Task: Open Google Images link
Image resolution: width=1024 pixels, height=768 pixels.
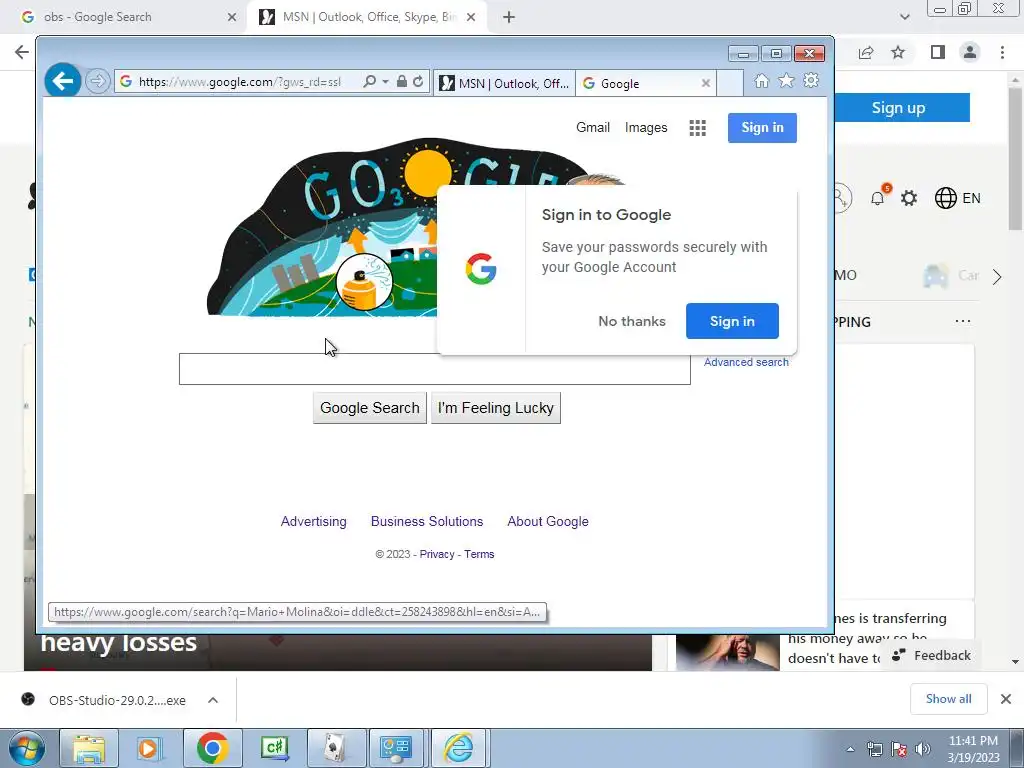Action: pos(646,128)
